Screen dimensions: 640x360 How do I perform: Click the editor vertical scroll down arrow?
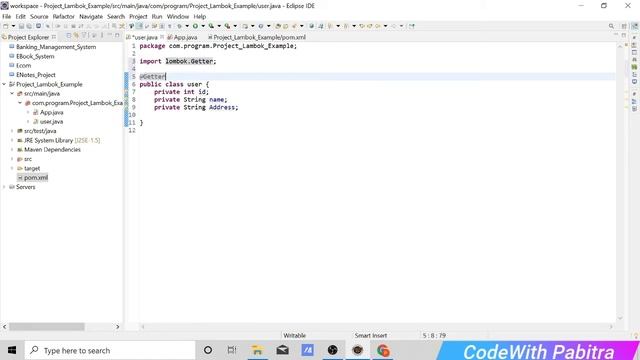point(620,318)
